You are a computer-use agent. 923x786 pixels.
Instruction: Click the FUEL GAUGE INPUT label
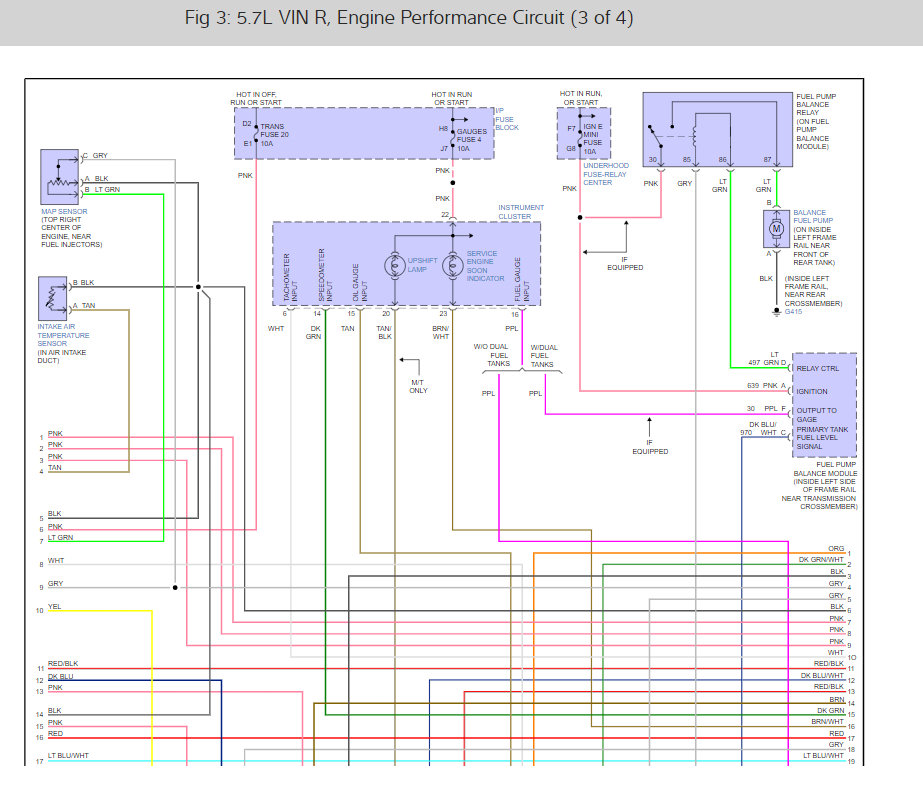coord(522,279)
